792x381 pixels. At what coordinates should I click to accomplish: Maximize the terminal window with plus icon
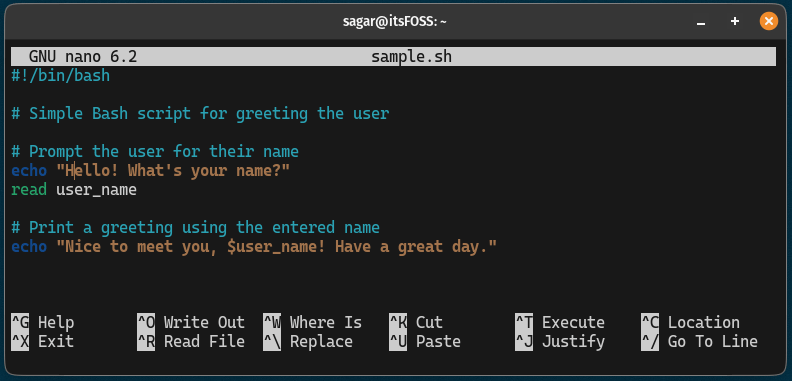735,21
